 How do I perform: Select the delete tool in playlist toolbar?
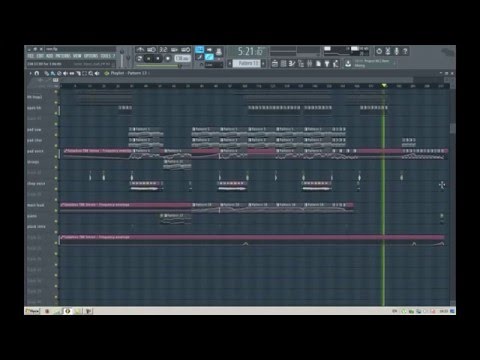pyautogui.click(x=59, y=73)
